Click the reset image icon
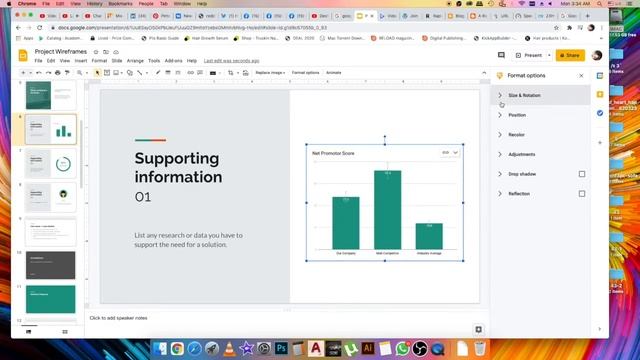Screen dimensions: 640x360 coord(245,73)
